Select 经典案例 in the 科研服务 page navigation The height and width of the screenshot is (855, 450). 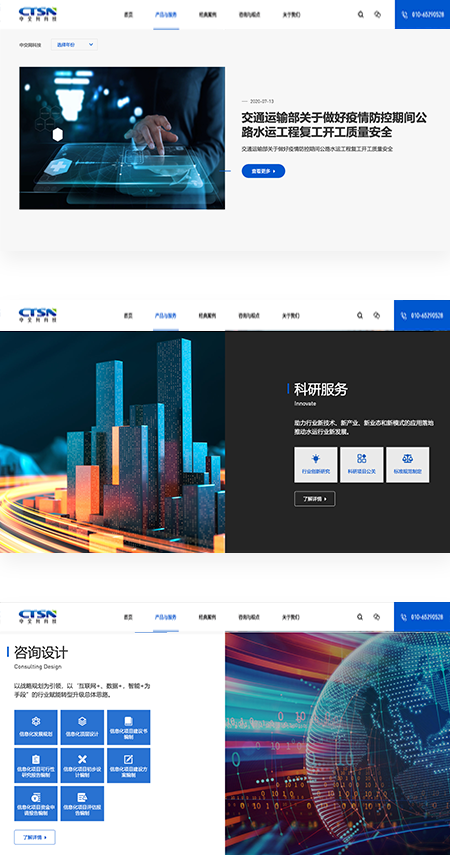click(207, 315)
